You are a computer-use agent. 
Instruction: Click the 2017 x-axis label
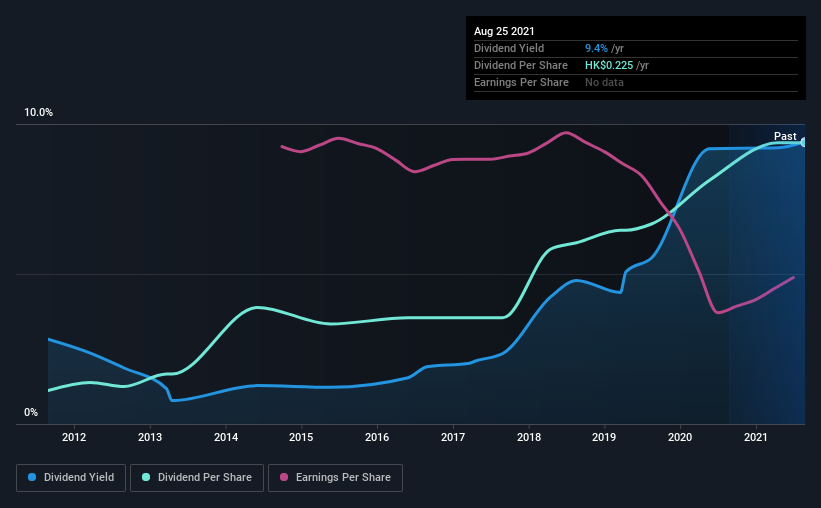(x=453, y=437)
